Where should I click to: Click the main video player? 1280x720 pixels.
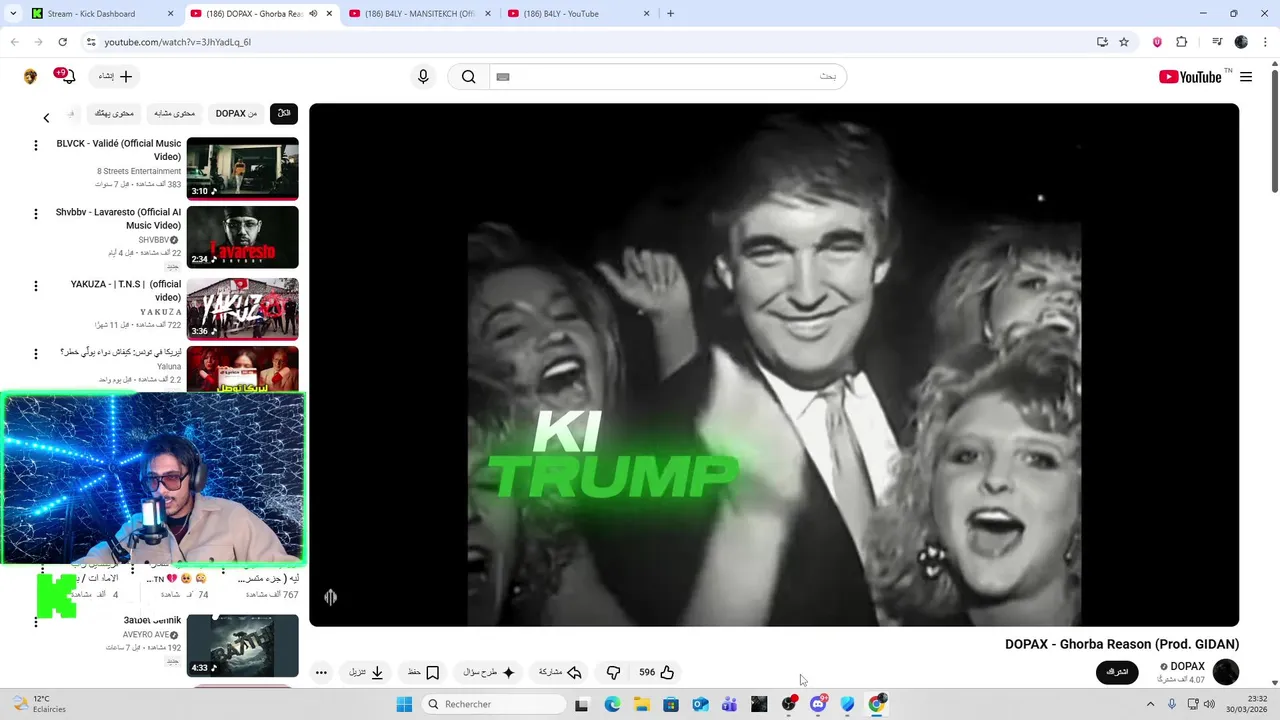tap(774, 365)
